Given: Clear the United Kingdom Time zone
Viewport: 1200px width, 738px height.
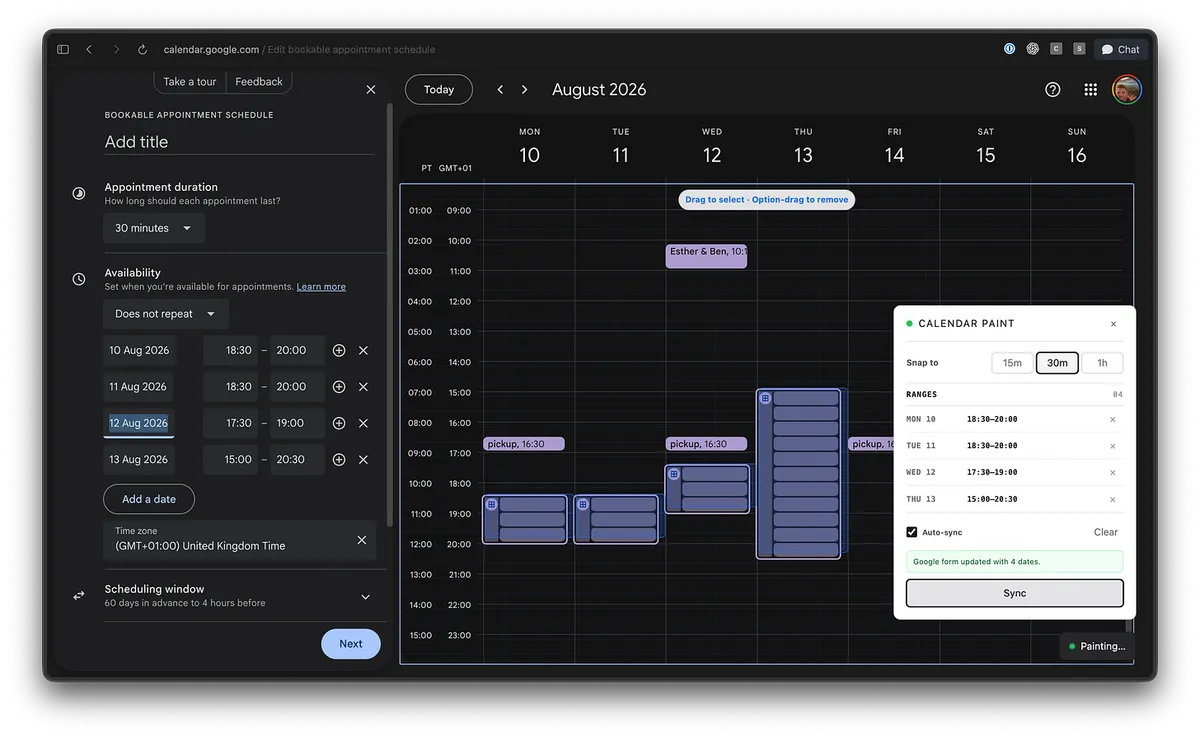Looking at the screenshot, I should coord(362,540).
